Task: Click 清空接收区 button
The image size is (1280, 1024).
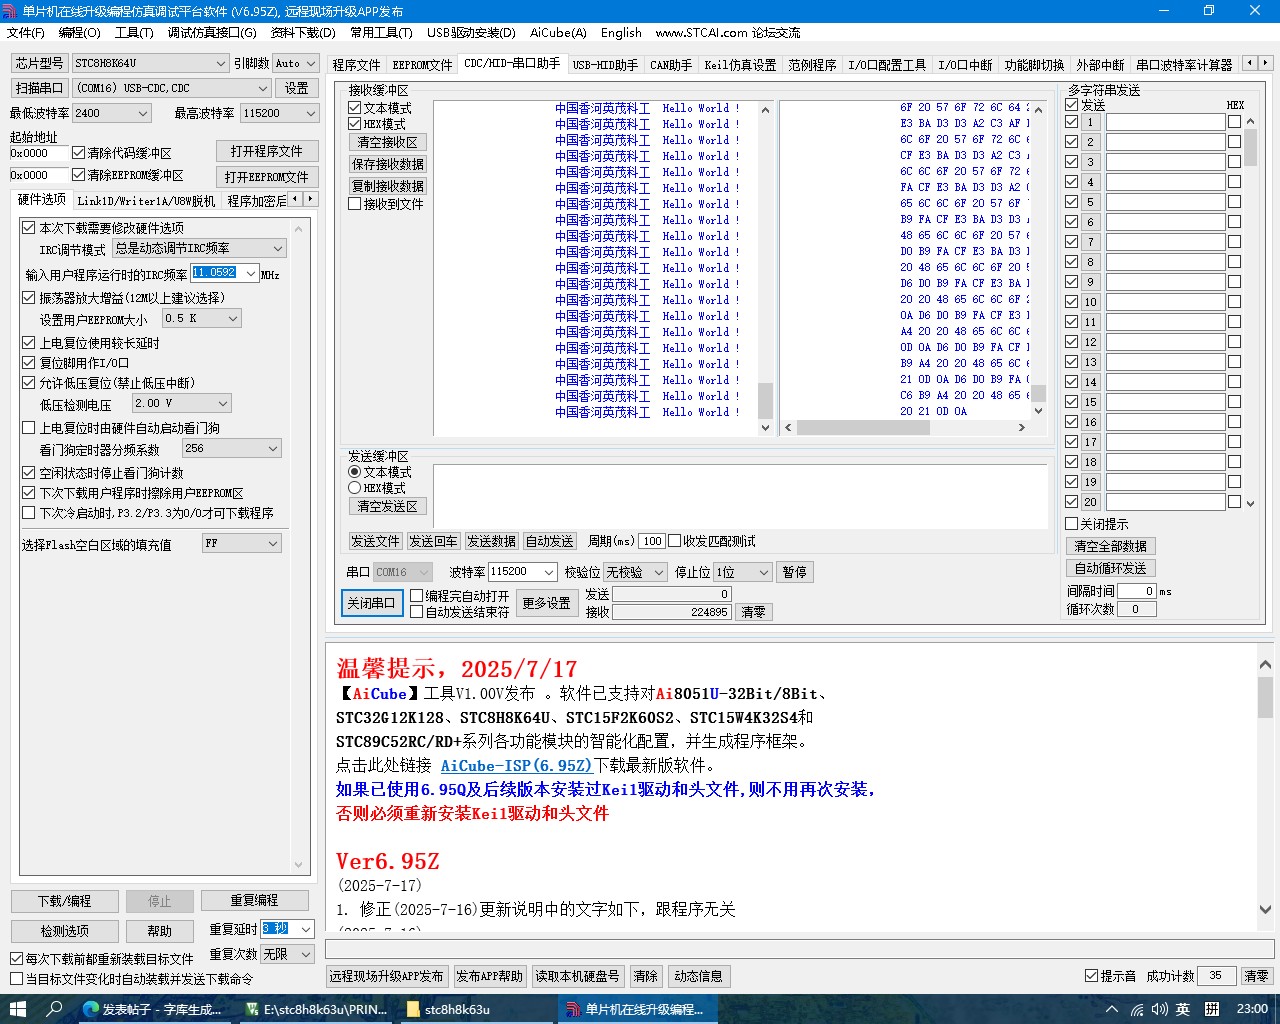Action: click(x=388, y=142)
